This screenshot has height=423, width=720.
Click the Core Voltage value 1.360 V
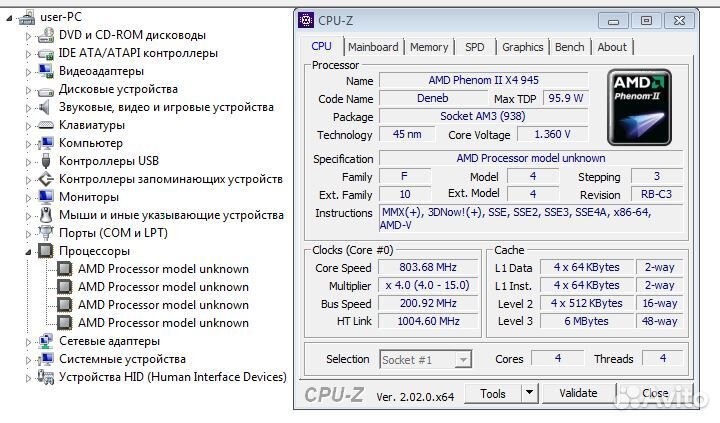click(552, 135)
